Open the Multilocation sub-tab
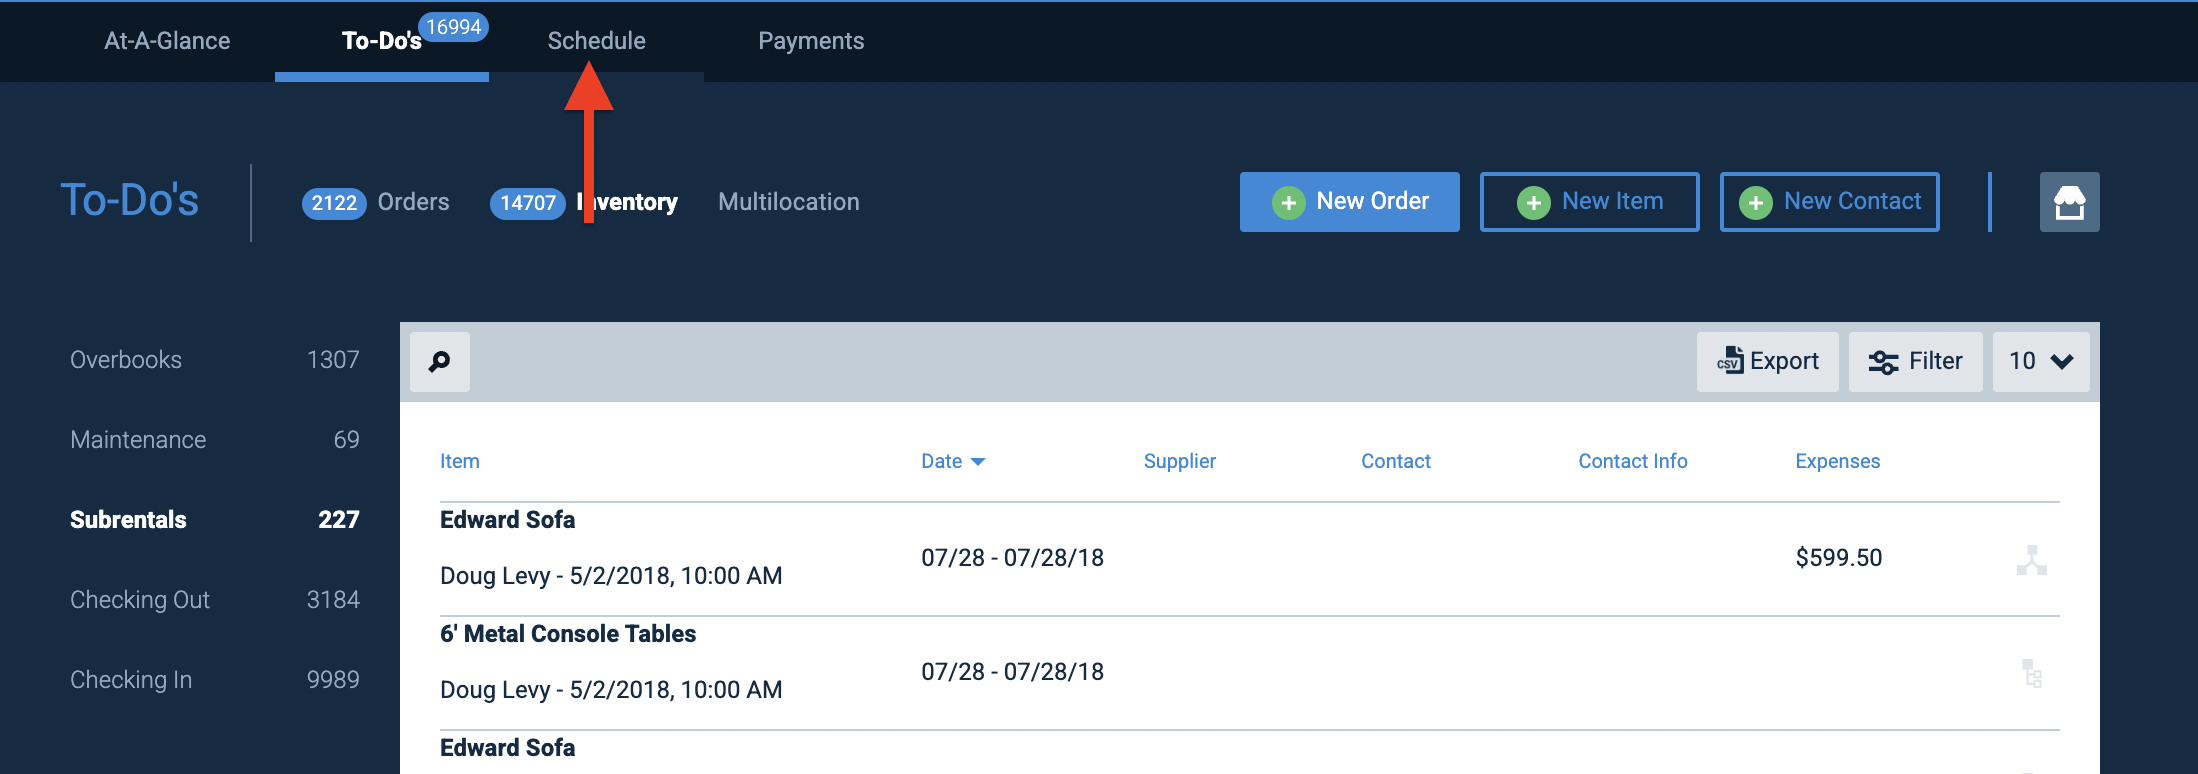 (789, 202)
